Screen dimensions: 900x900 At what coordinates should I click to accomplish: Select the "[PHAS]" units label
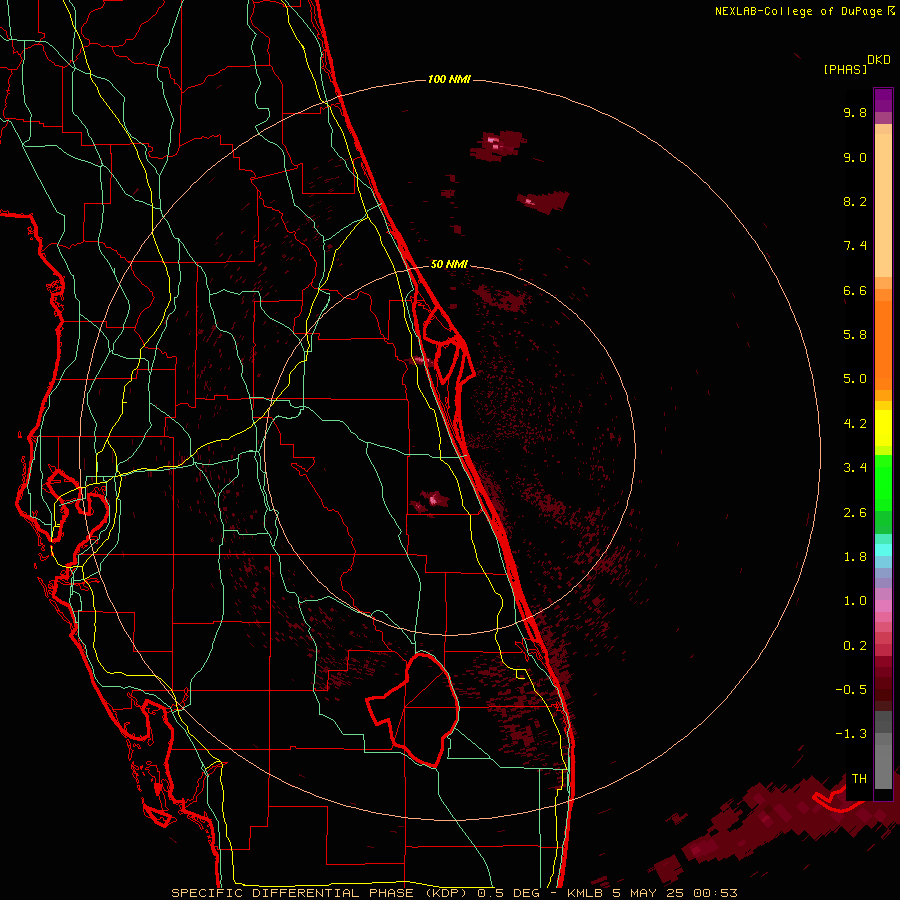point(845,69)
